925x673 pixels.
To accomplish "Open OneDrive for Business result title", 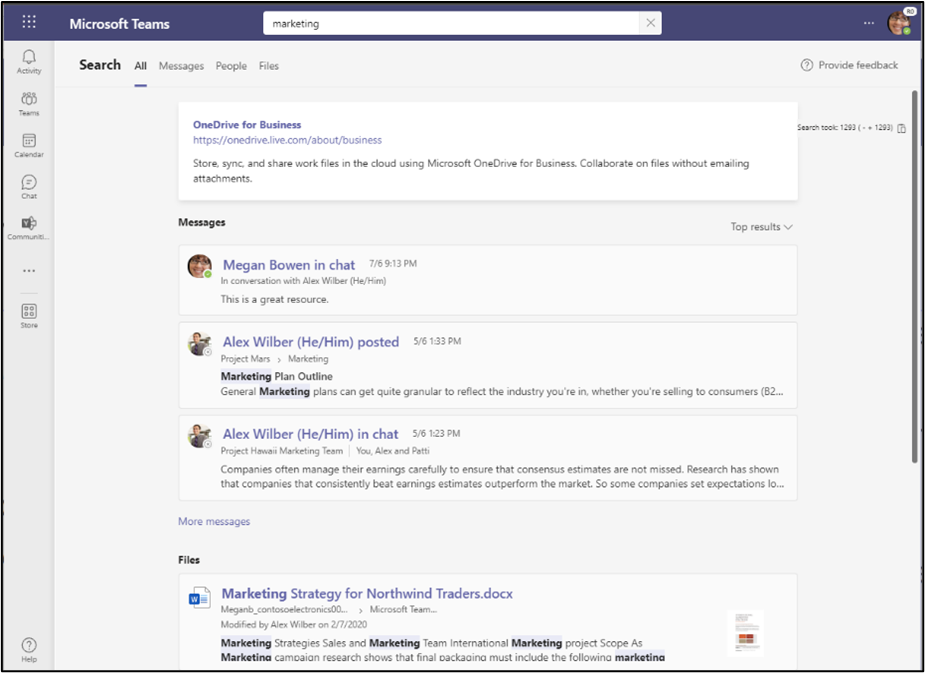I will [x=247, y=124].
